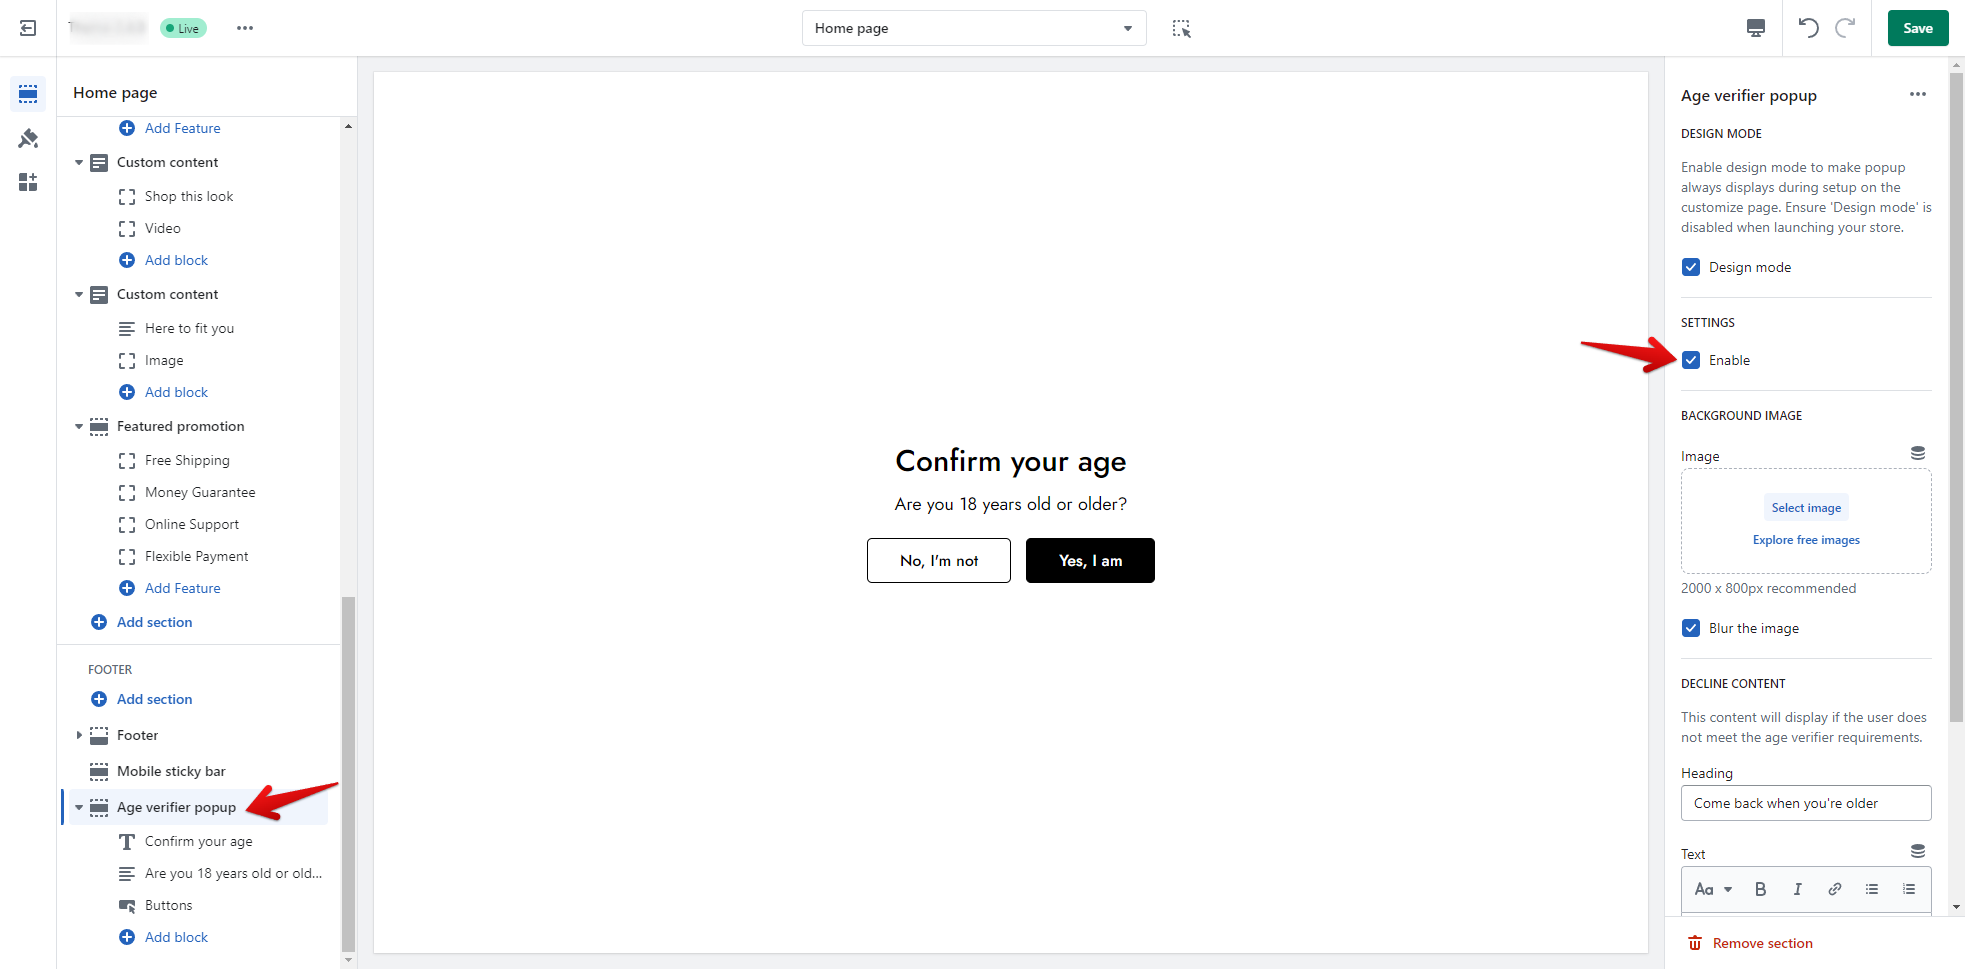The width and height of the screenshot is (1965, 969).
Task: Collapse the Age verifier popup section
Action: (79, 807)
